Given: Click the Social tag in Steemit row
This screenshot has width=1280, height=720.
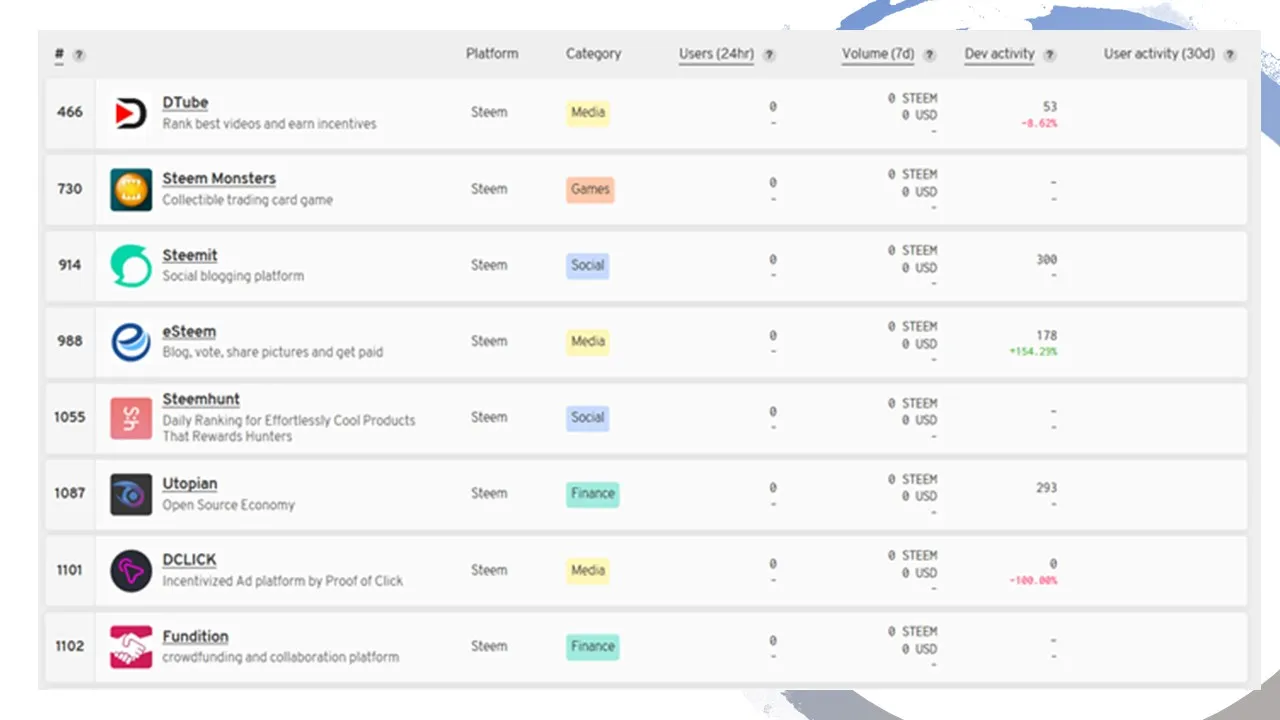Looking at the screenshot, I should pyautogui.click(x=588, y=265).
